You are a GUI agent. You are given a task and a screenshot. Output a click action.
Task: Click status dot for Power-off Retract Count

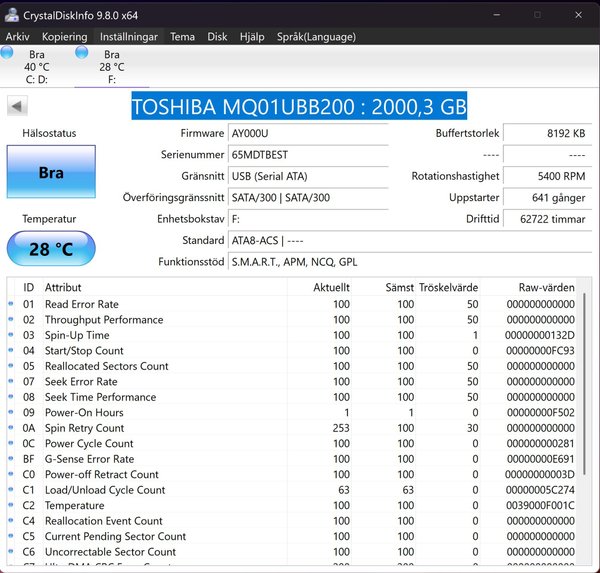[x=11, y=474]
